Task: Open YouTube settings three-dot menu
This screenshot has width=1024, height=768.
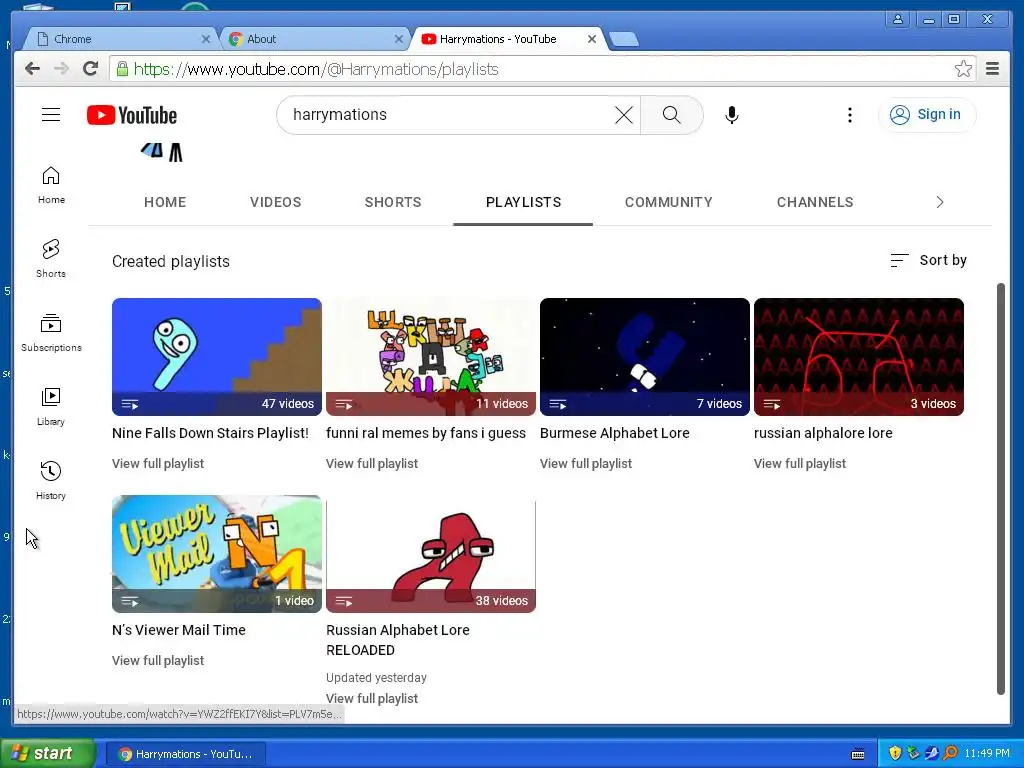Action: [850, 115]
